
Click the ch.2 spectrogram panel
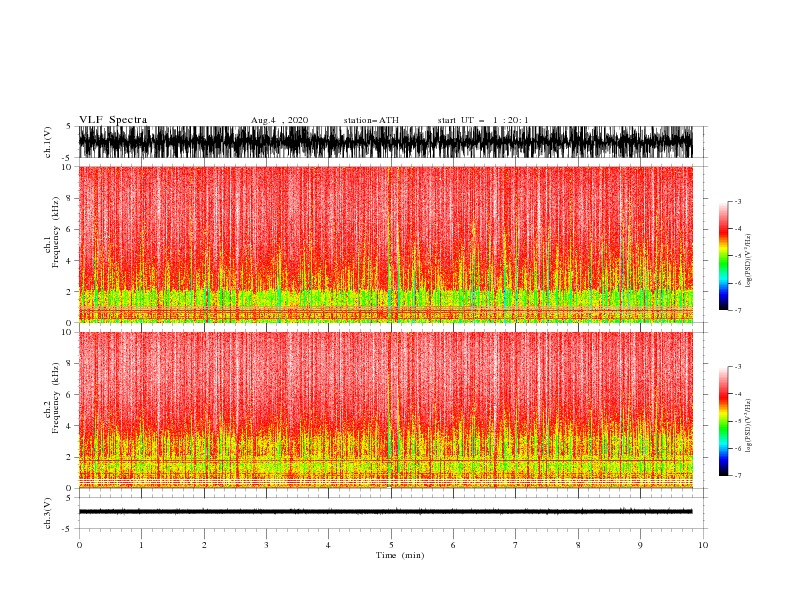(x=385, y=410)
